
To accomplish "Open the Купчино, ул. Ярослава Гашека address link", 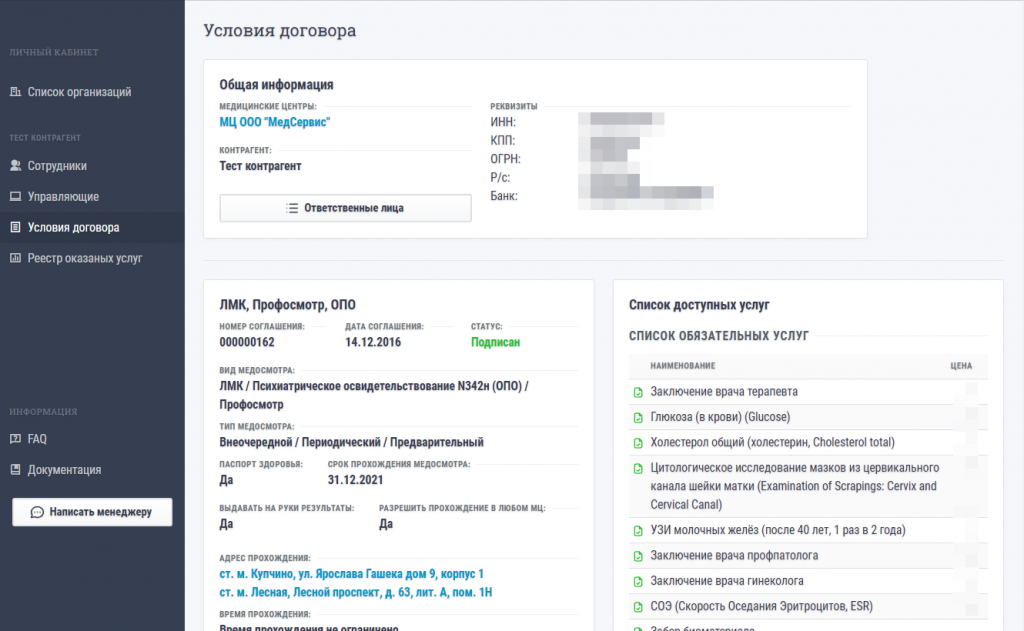I will pyautogui.click(x=351, y=574).
